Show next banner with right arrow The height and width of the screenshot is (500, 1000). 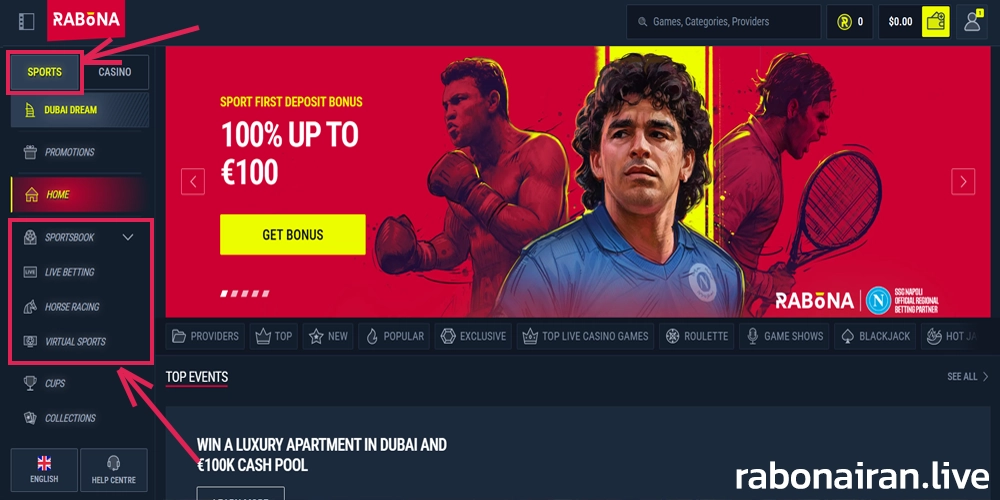coord(963,181)
